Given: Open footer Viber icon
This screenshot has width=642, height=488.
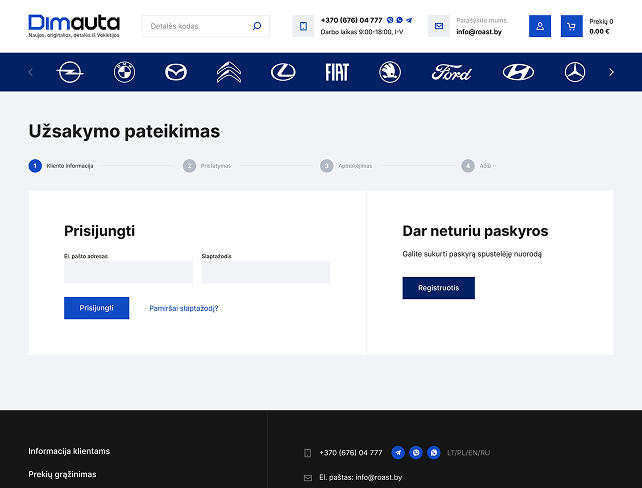Looking at the screenshot, I should click(x=416, y=452).
